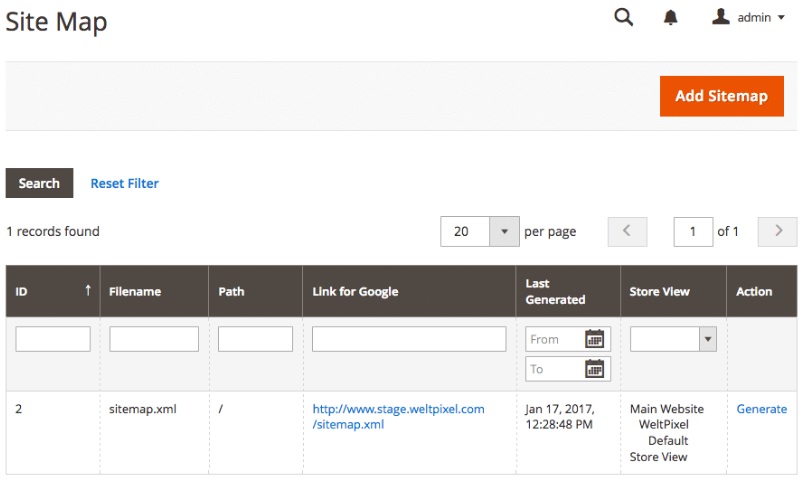Viewport: 805px width, 481px height.
Task: Sort by Last Generated column header
Action: [555, 291]
